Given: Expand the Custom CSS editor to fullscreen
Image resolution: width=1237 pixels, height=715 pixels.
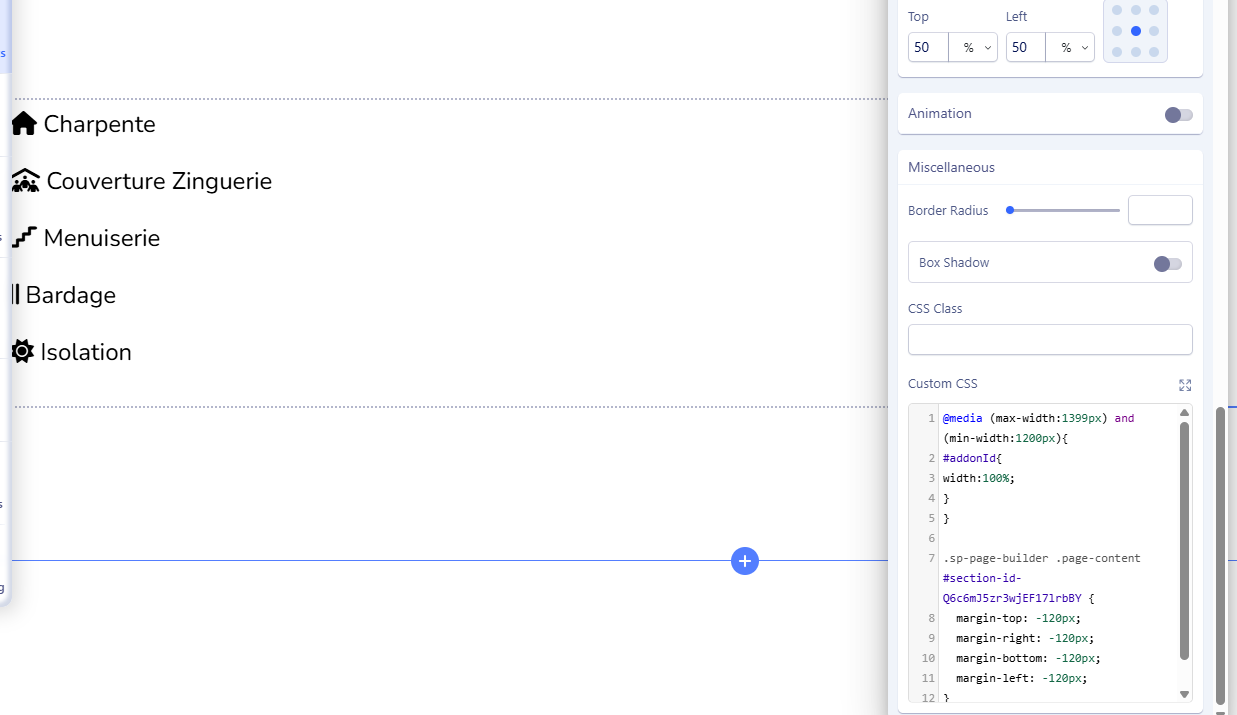Looking at the screenshot, I should pos(1185,385).
